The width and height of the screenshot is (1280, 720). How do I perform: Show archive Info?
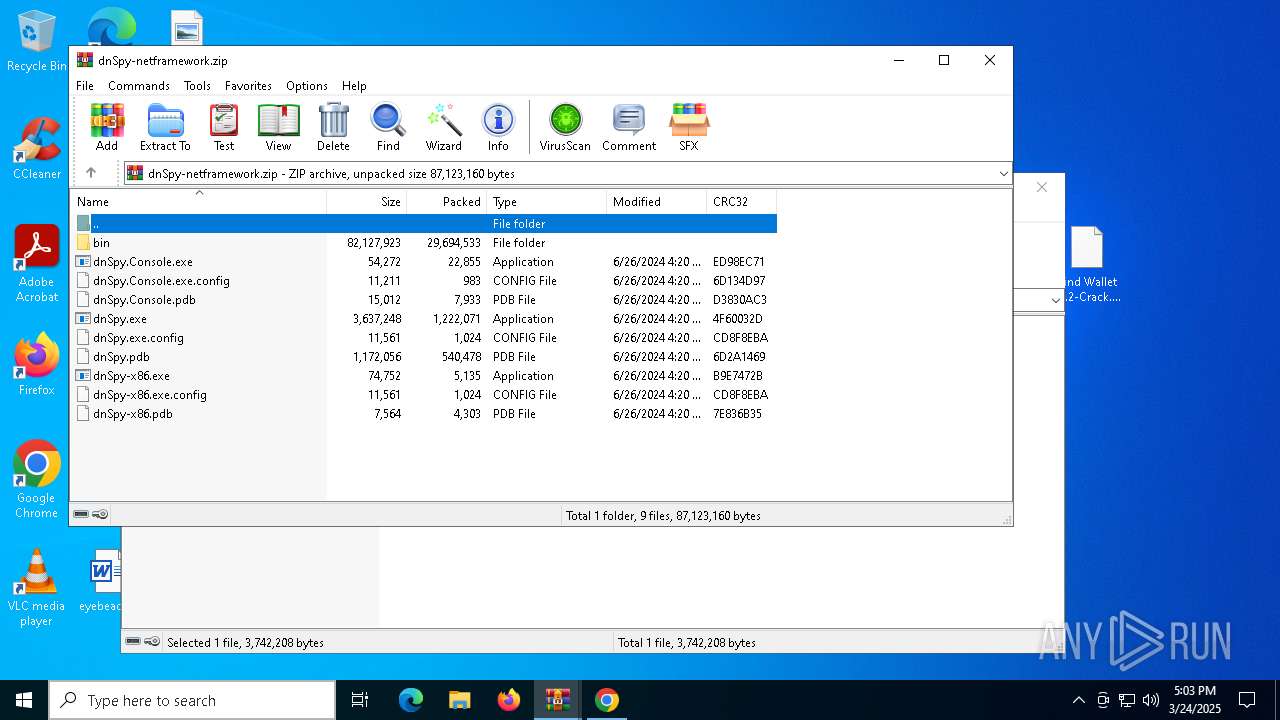(x=498, y=127)
